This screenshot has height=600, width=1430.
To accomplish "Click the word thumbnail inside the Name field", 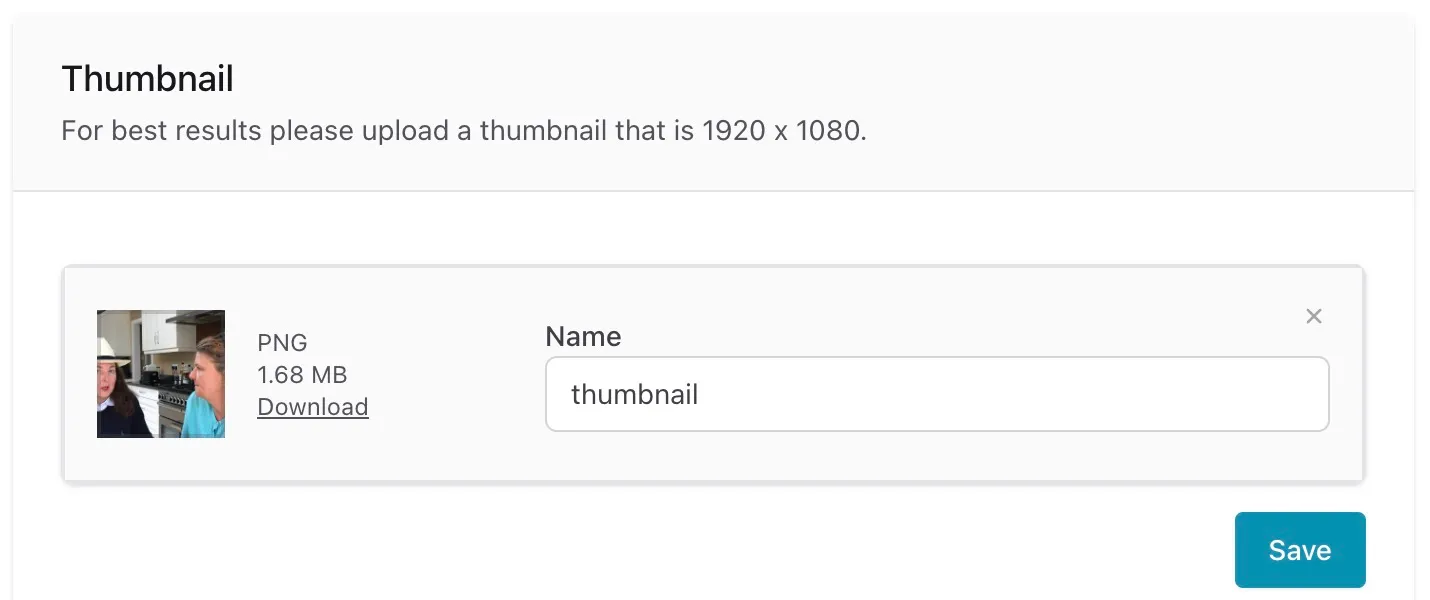I will click(x=634, y=394).
